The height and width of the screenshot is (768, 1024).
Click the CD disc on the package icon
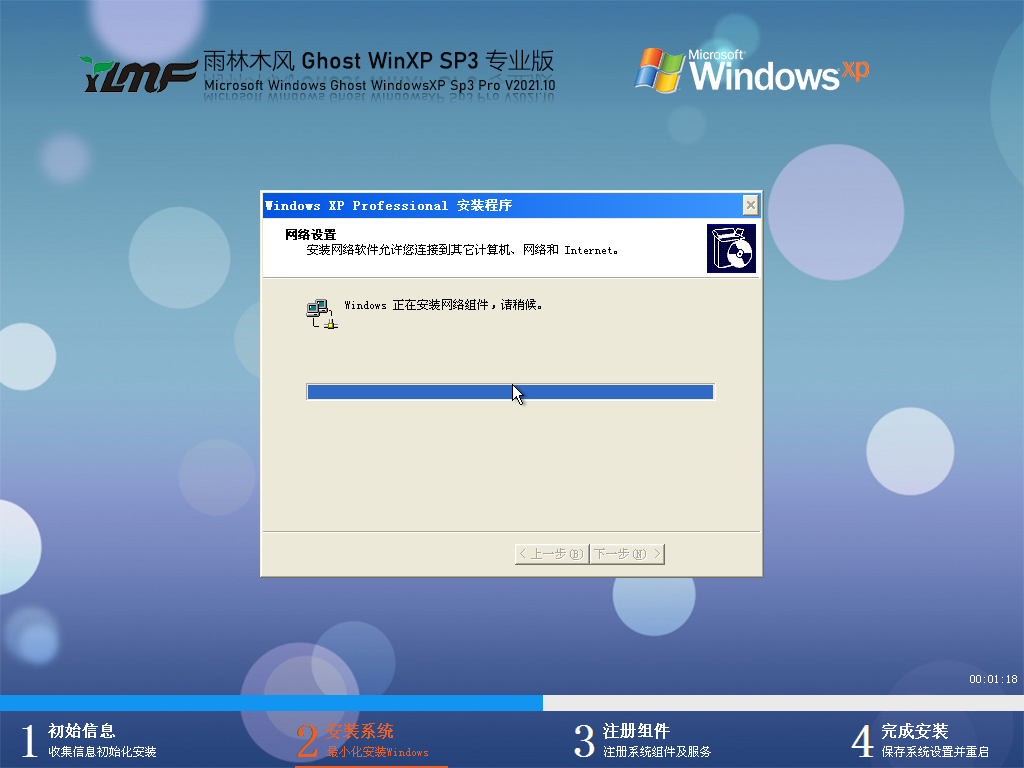click(x=738, y=254)
